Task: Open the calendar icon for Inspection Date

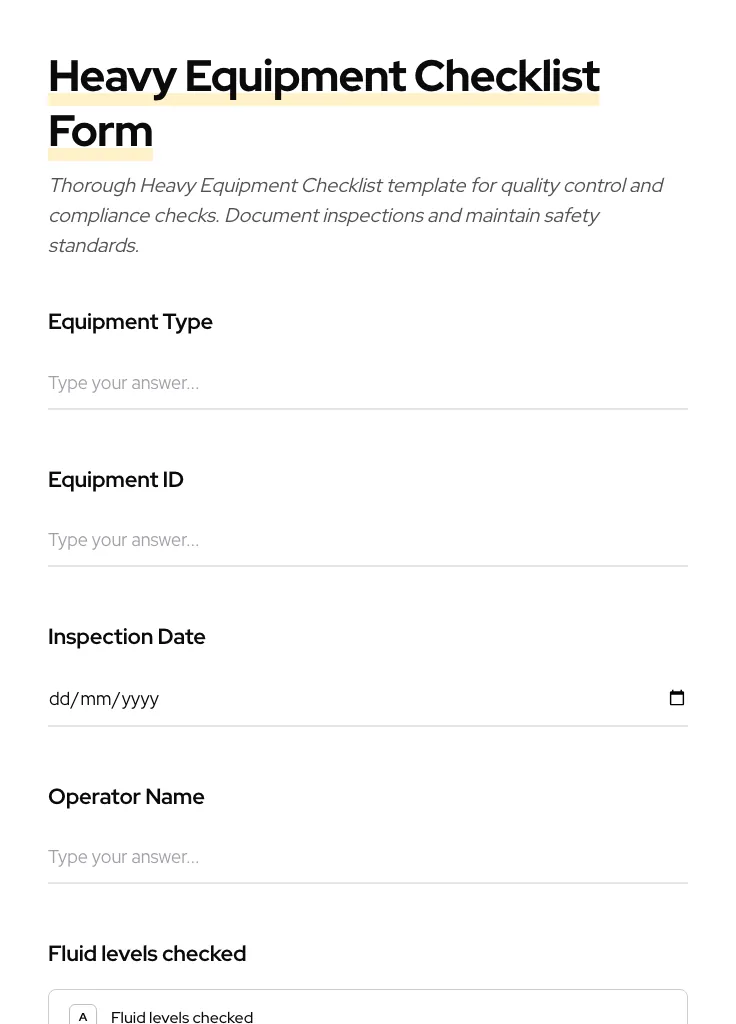Action: [x=677, y=698]
